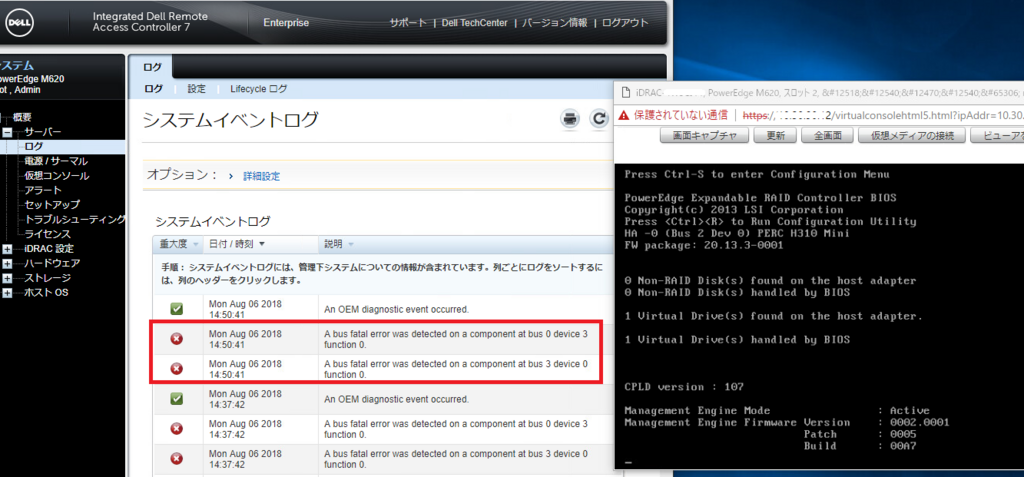This screenshot has width=1024, height=477.
Task: Refresh the system event log page
Action: (x=598, y=119)
